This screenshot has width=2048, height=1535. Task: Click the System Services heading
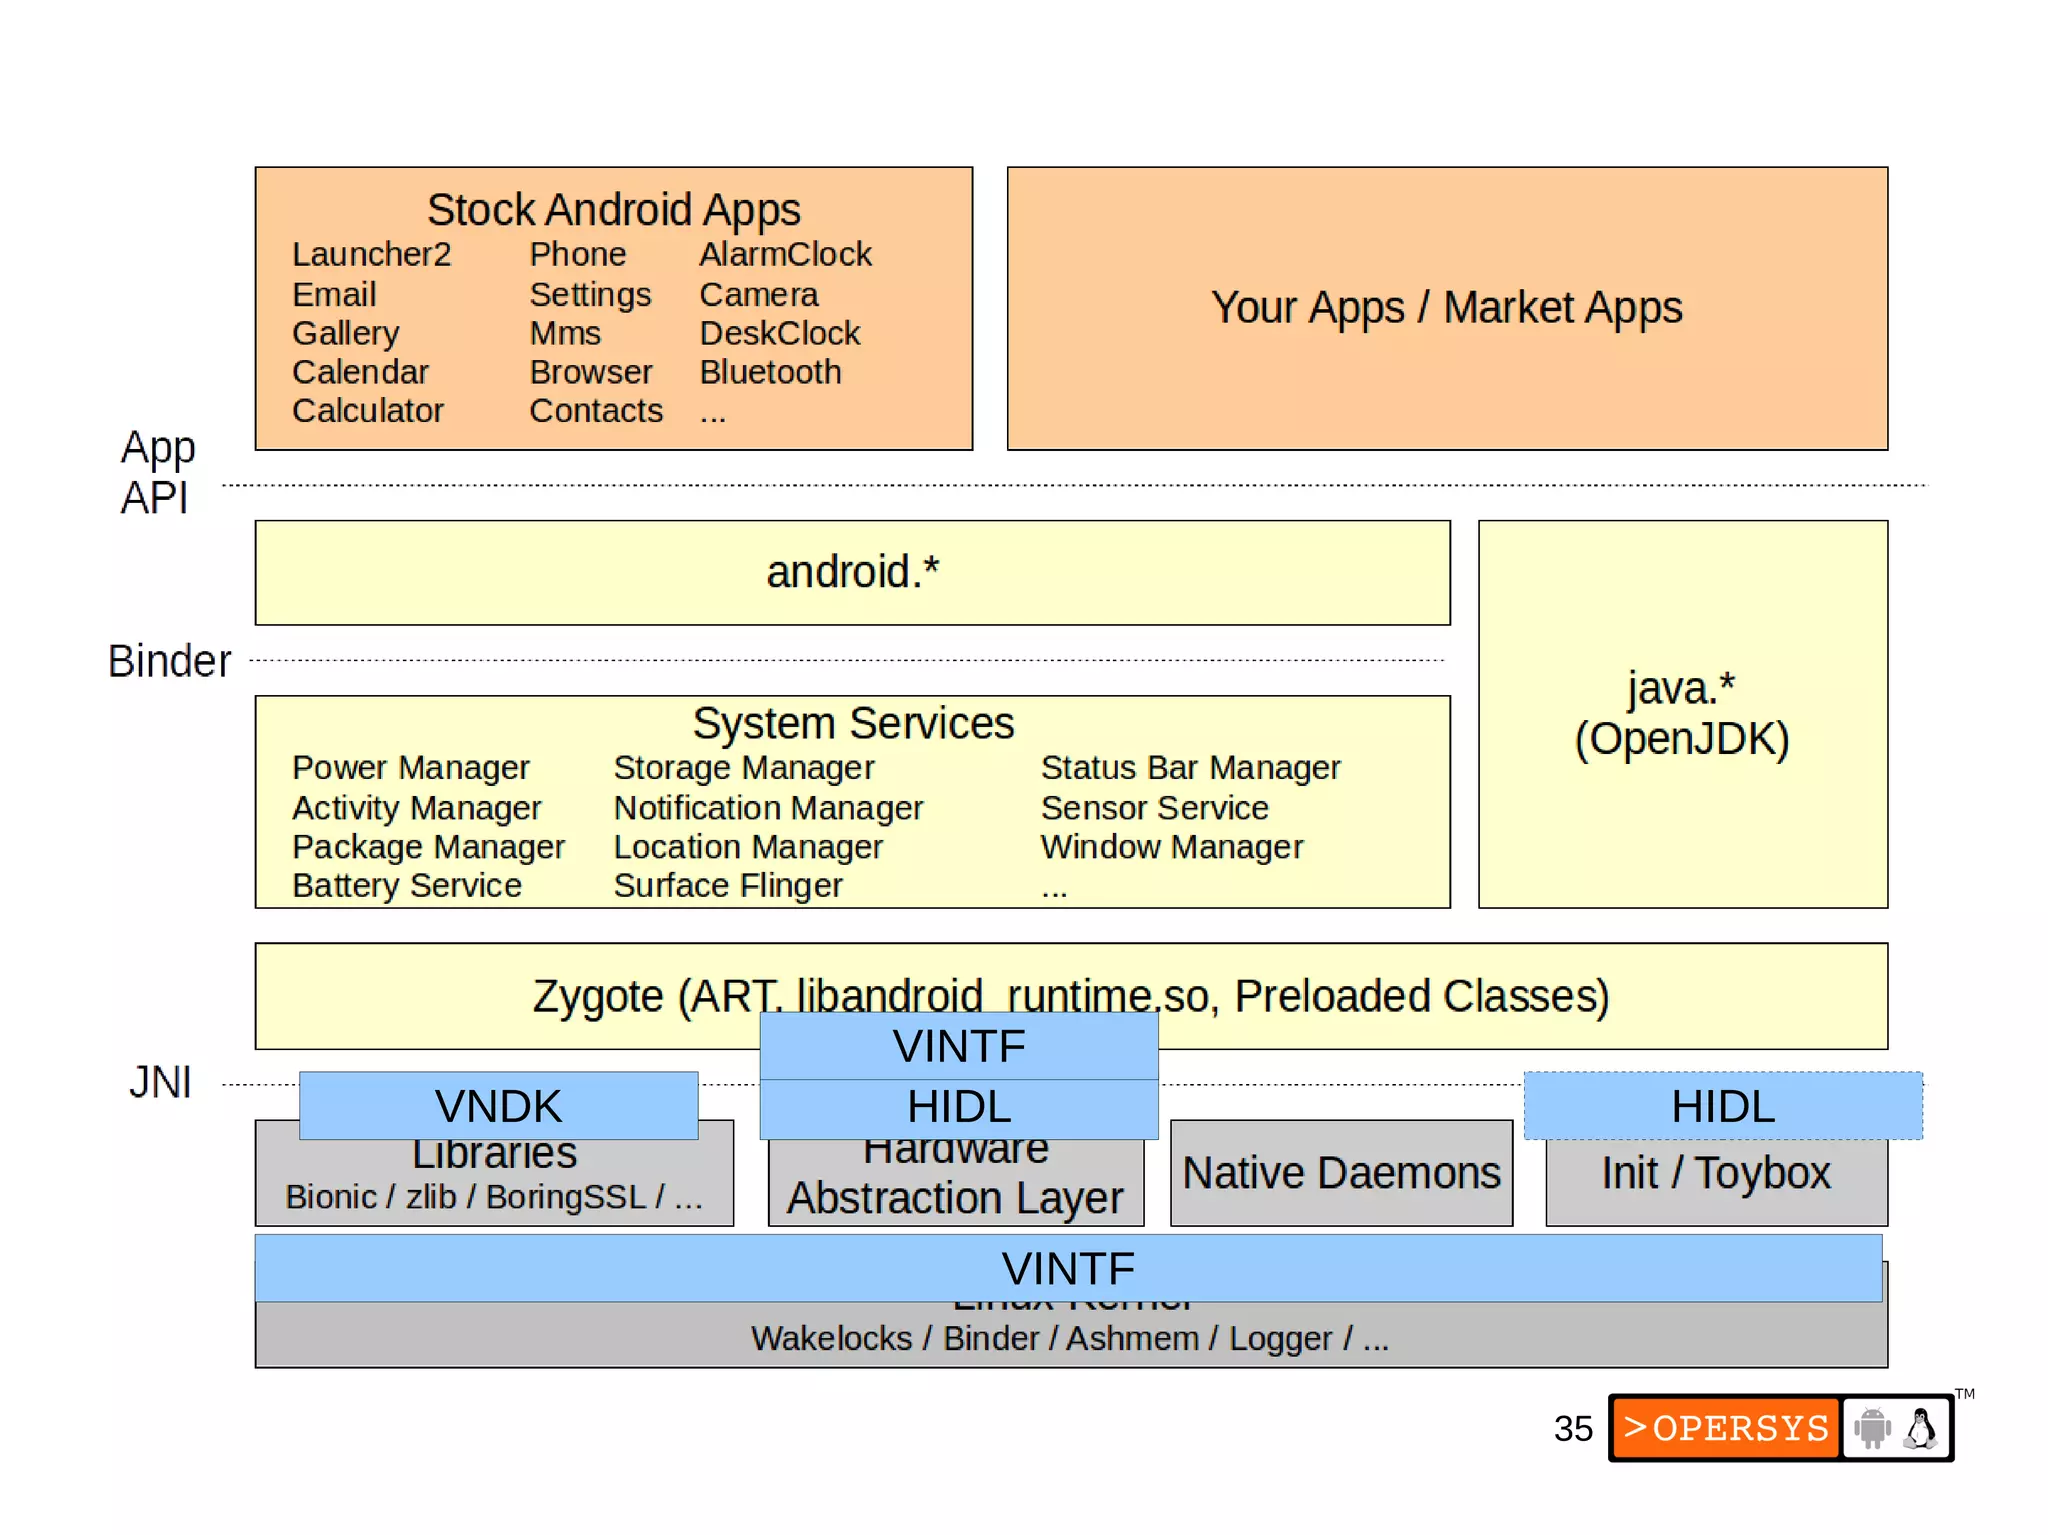(x=852, y=723)
